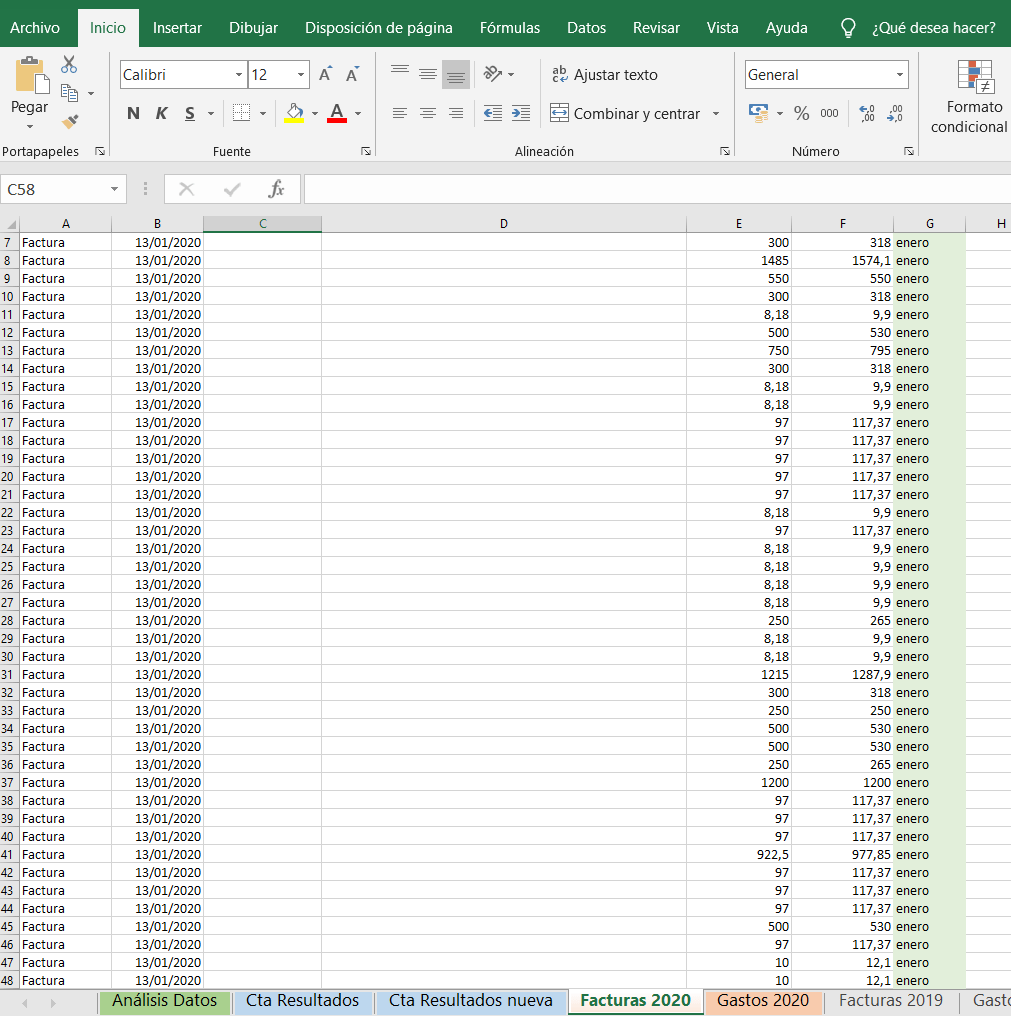Image resolution: width=1011 pixels, height=1016 pixels.
Task: Click the font color A icon
Action: tap(337, 113)
